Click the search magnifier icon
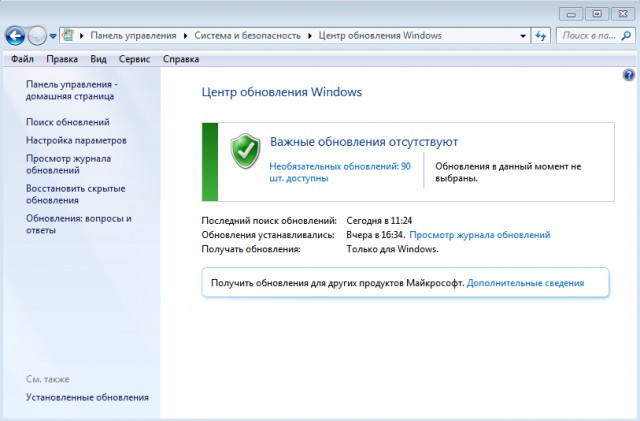This screenshot has width=640, height=421. pos(626,36)
